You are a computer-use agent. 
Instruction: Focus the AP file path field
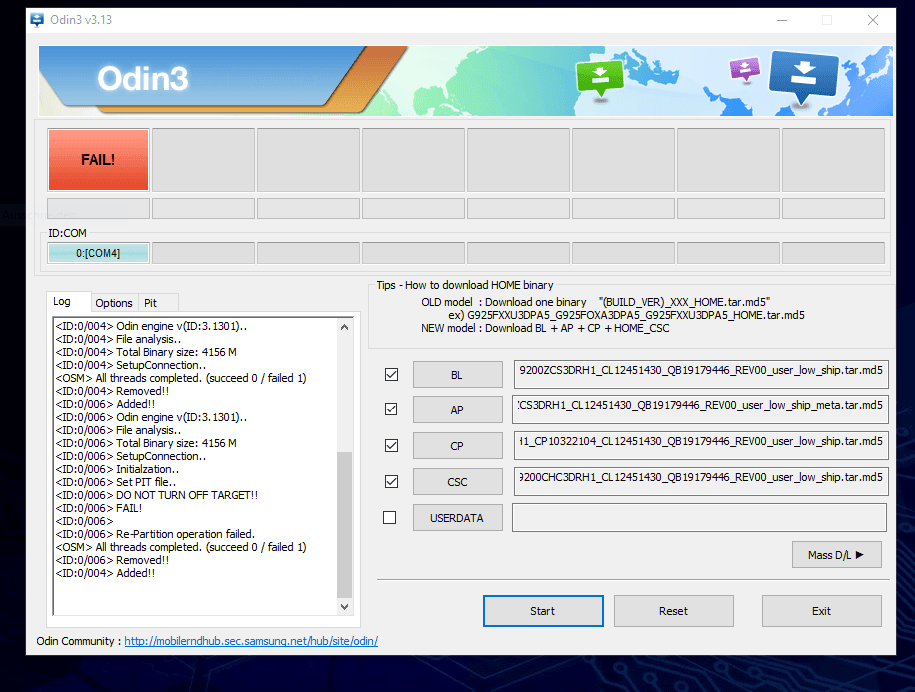tap(701, 409)
